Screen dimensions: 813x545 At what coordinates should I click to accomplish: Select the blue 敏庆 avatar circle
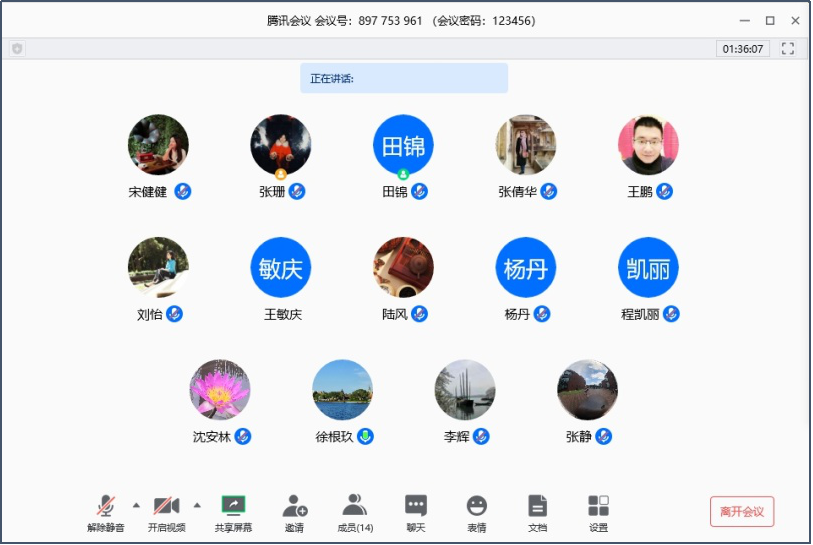[281, 267]
